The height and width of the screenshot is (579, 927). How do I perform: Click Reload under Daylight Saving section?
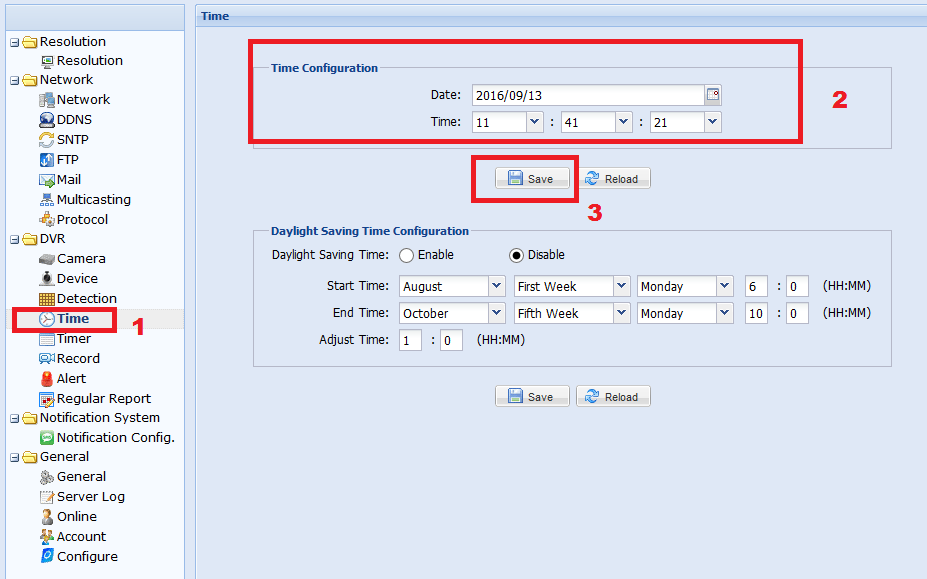click(x=612, y=397)
